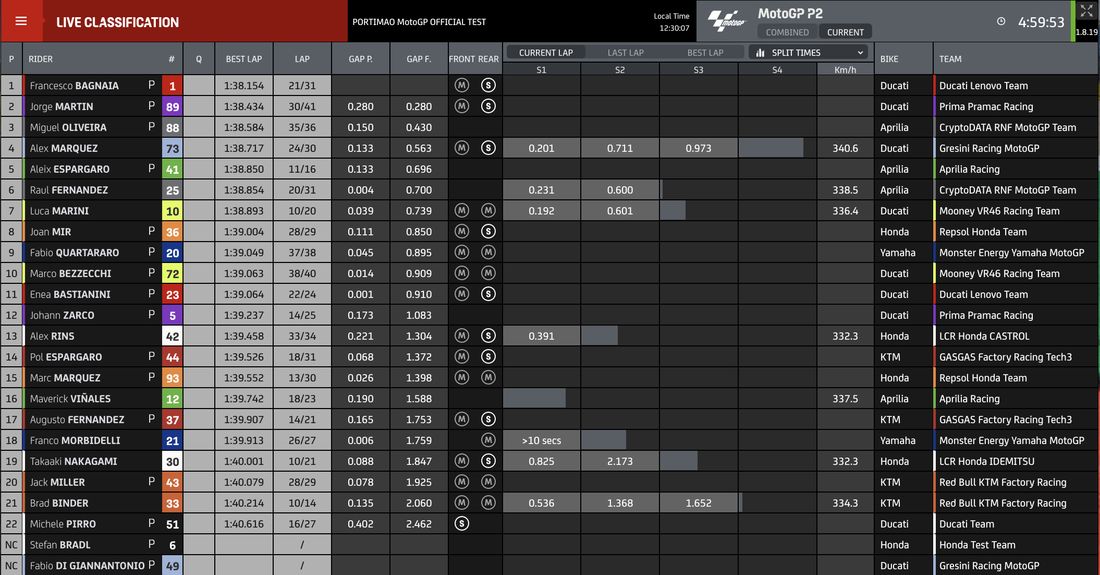Click Morbidelli's '>10 secs' split
This screenshot has width=1100, height=575.
coord(541,440)
